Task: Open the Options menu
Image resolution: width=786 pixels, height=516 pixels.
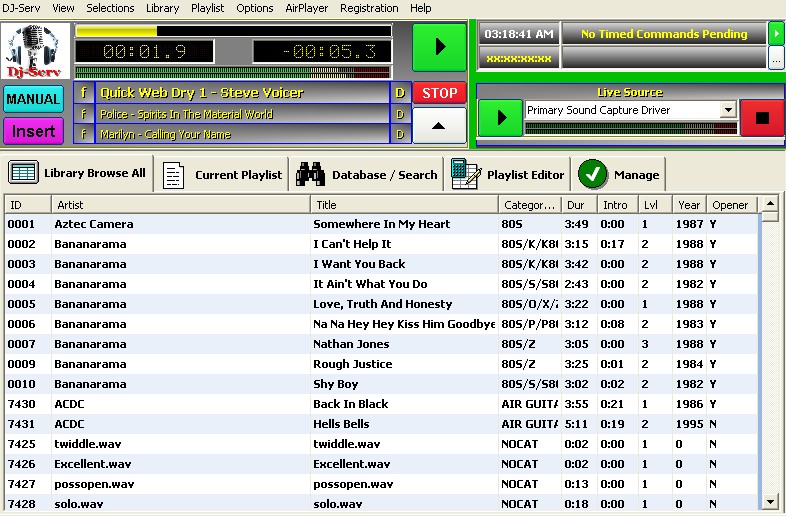Action: click(x=255, y=8)
